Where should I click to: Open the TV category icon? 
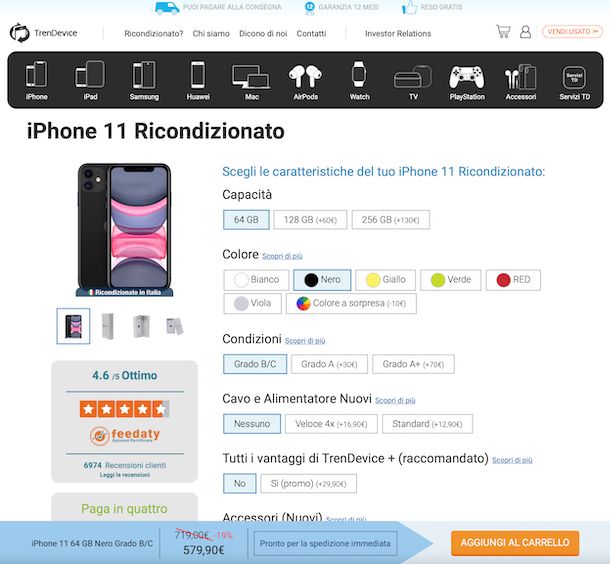coord(413,80)
